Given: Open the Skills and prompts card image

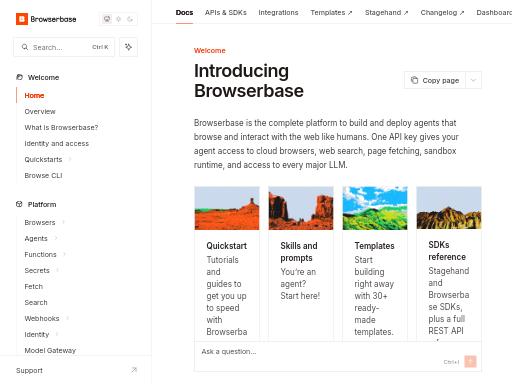Looking at the screenshot, I should 301,208.
